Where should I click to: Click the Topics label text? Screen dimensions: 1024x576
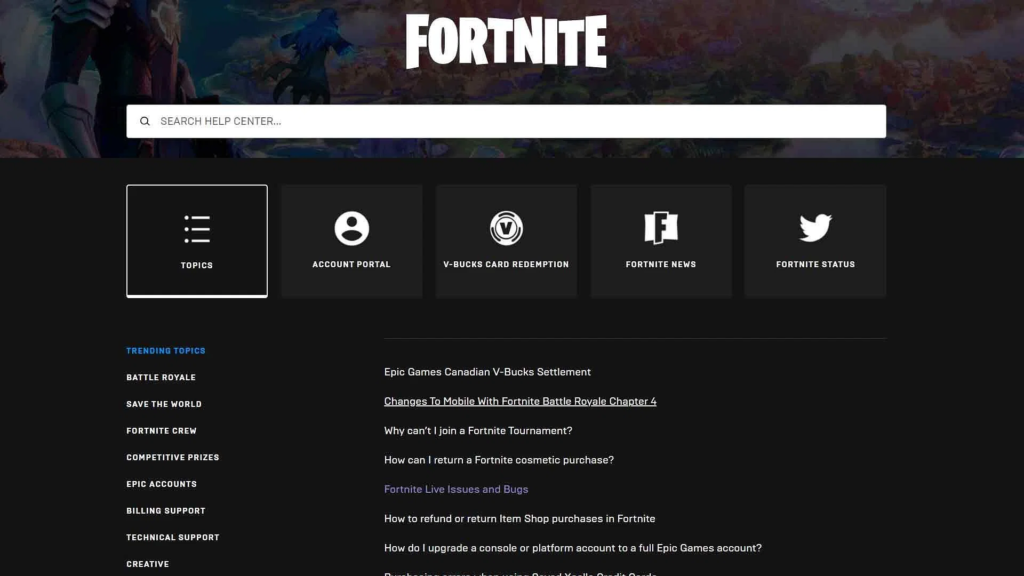coord(197,266)
